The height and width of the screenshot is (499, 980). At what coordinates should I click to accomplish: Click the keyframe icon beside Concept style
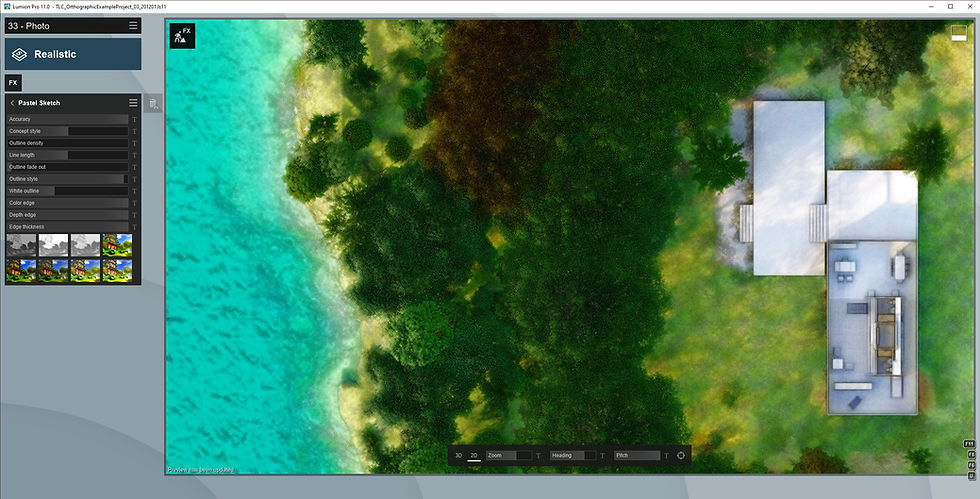(x=134, y=131)
